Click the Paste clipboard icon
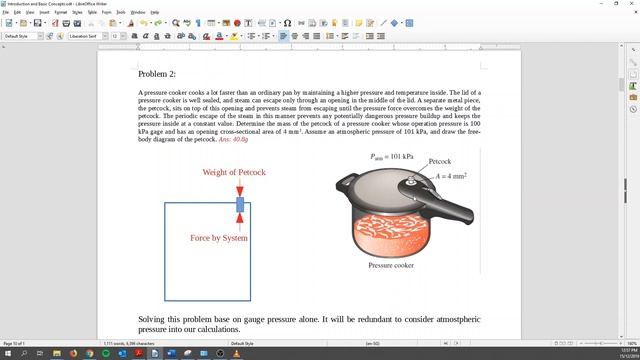 113,23
